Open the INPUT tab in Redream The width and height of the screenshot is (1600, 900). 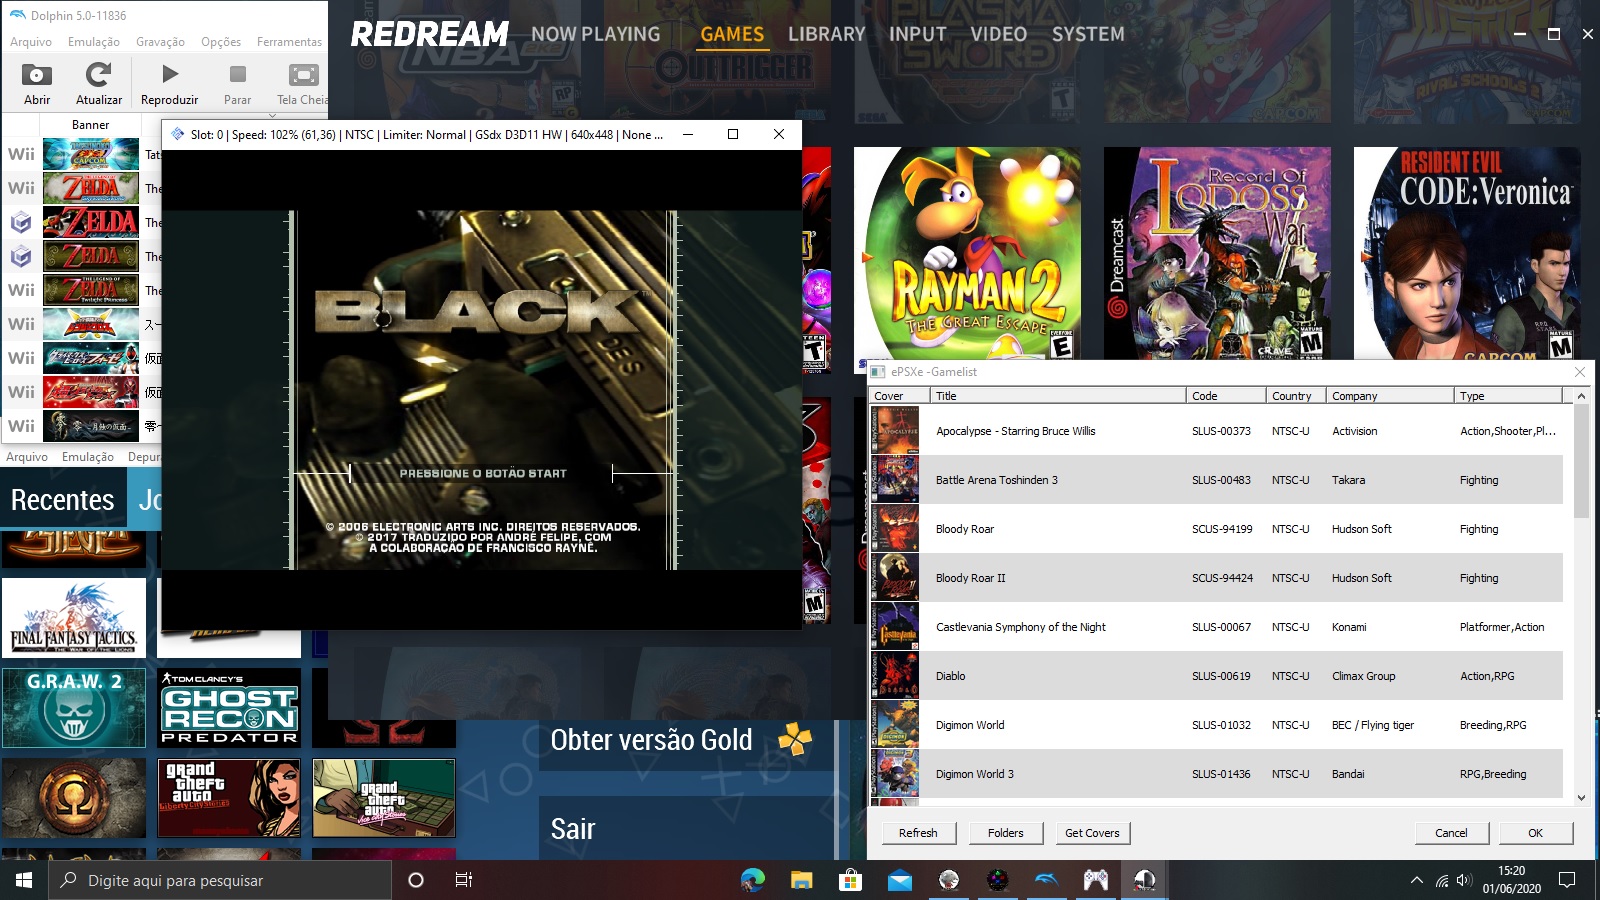pos(917,34)
